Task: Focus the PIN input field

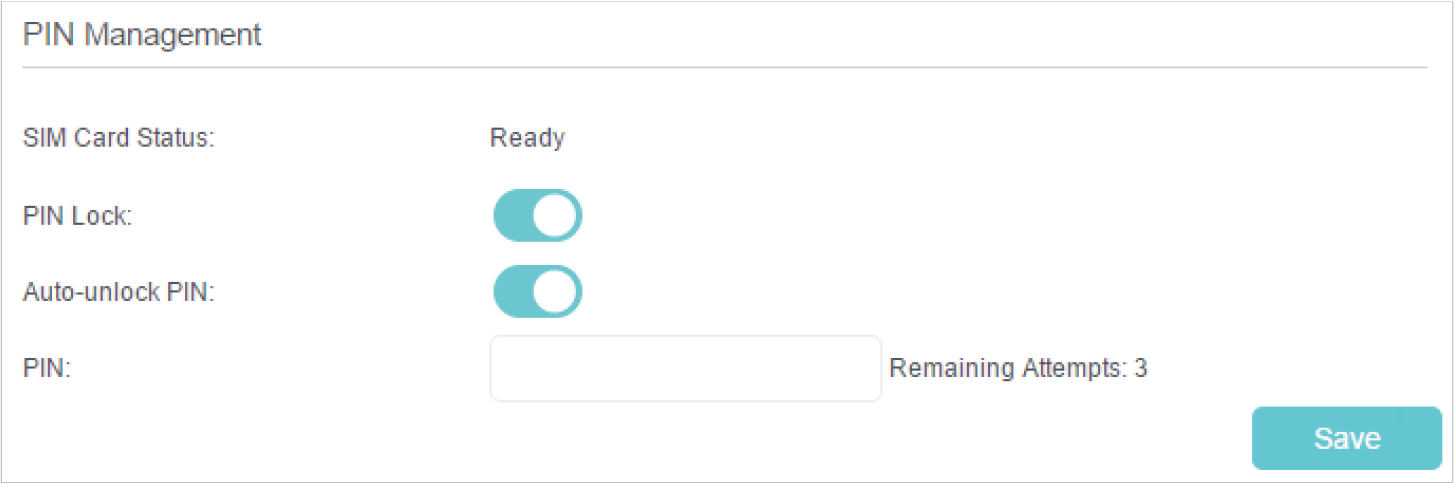Action: [x=685, y=369]
